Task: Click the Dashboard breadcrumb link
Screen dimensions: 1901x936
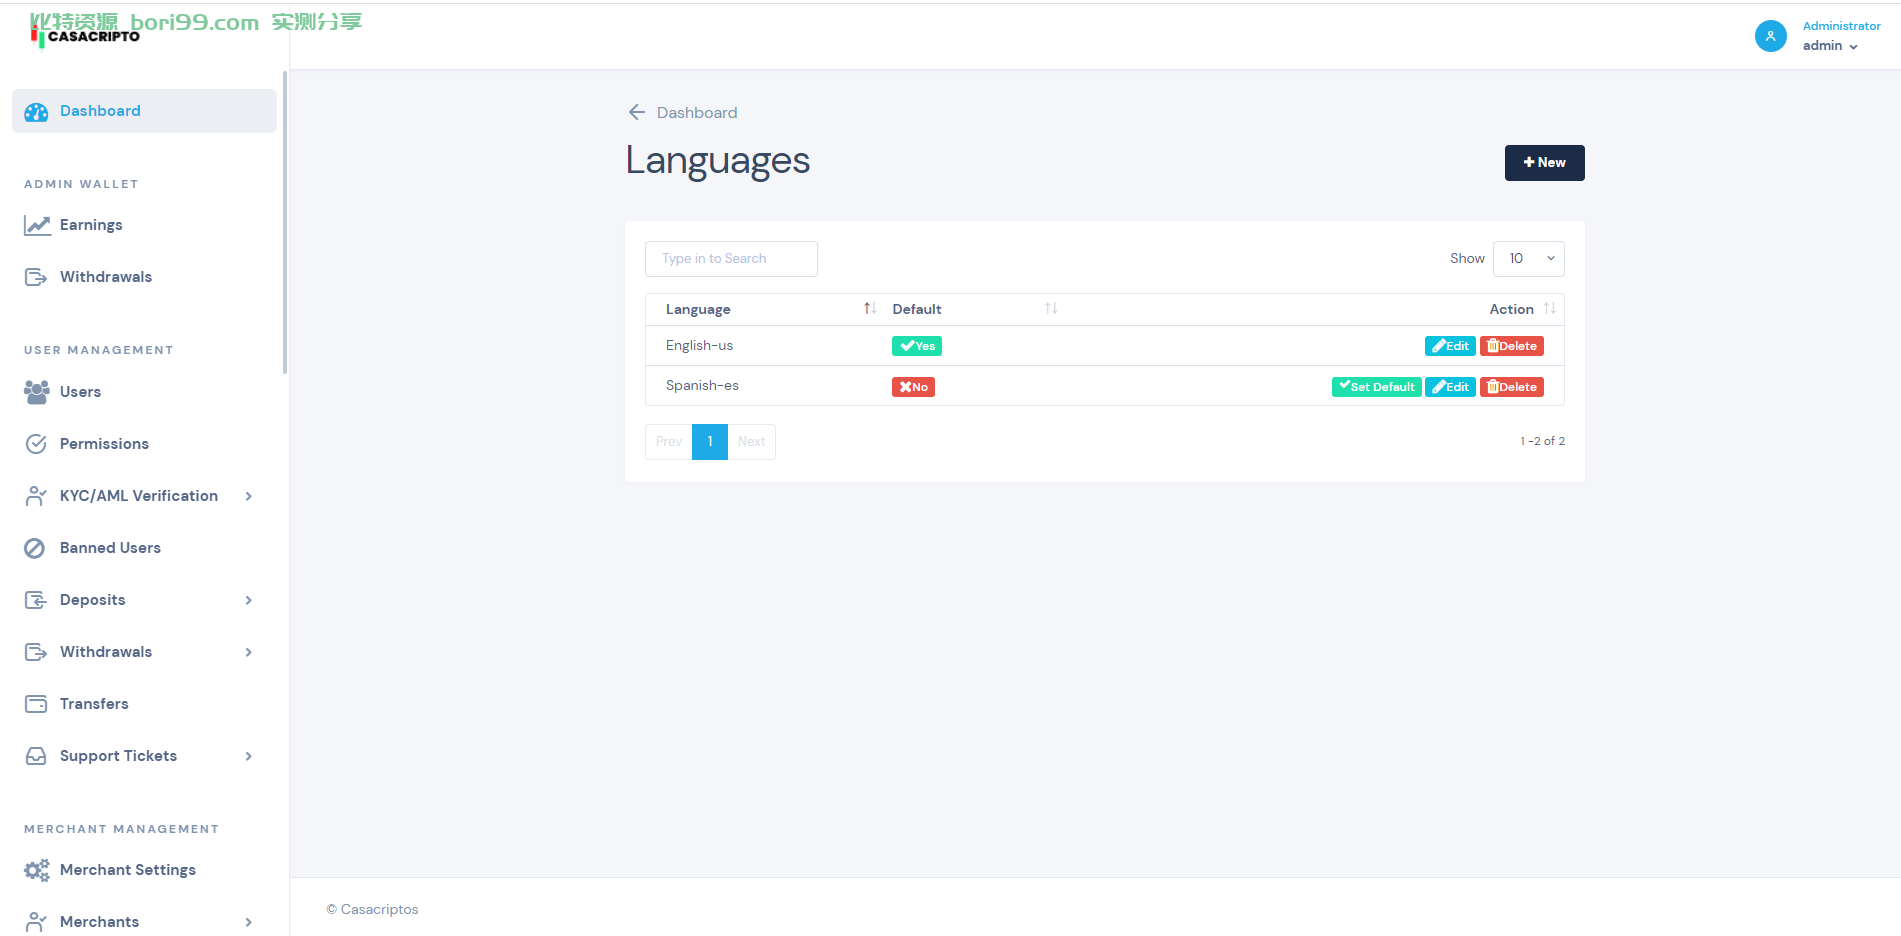Action: pyautogui.click(x=697, y=113)
